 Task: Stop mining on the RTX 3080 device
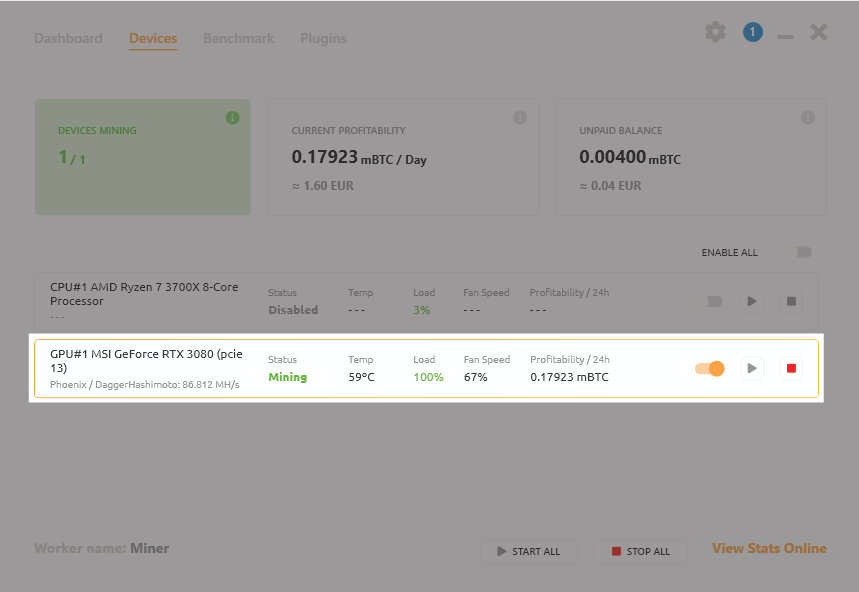(791, 368)
